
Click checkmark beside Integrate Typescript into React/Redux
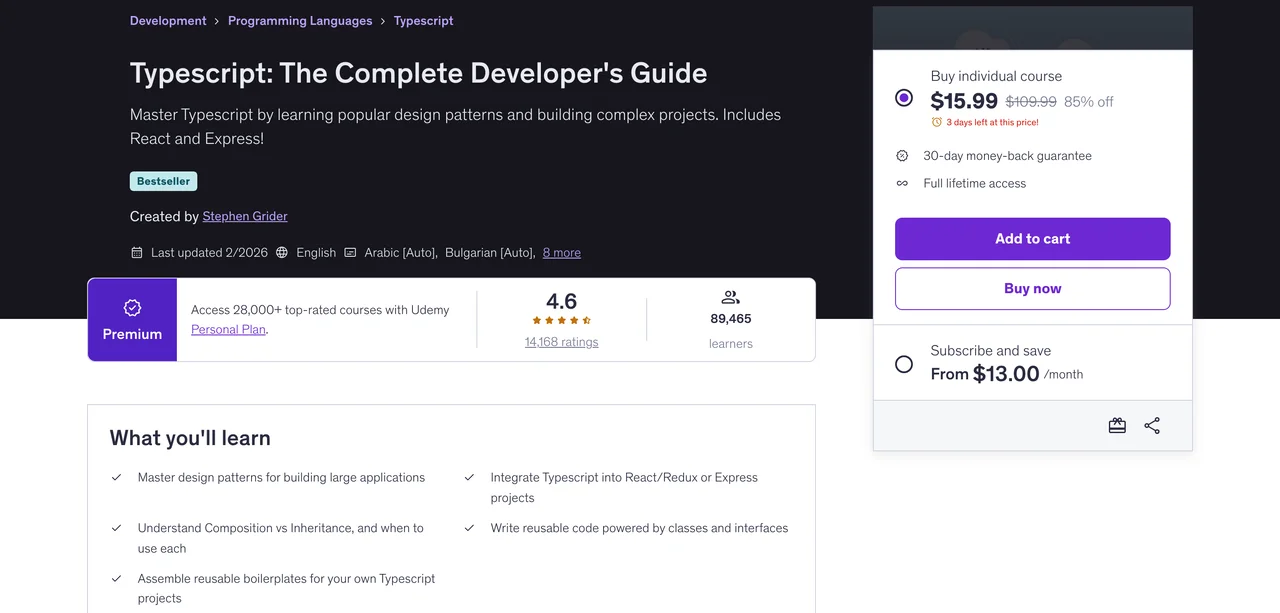point(469,478)
